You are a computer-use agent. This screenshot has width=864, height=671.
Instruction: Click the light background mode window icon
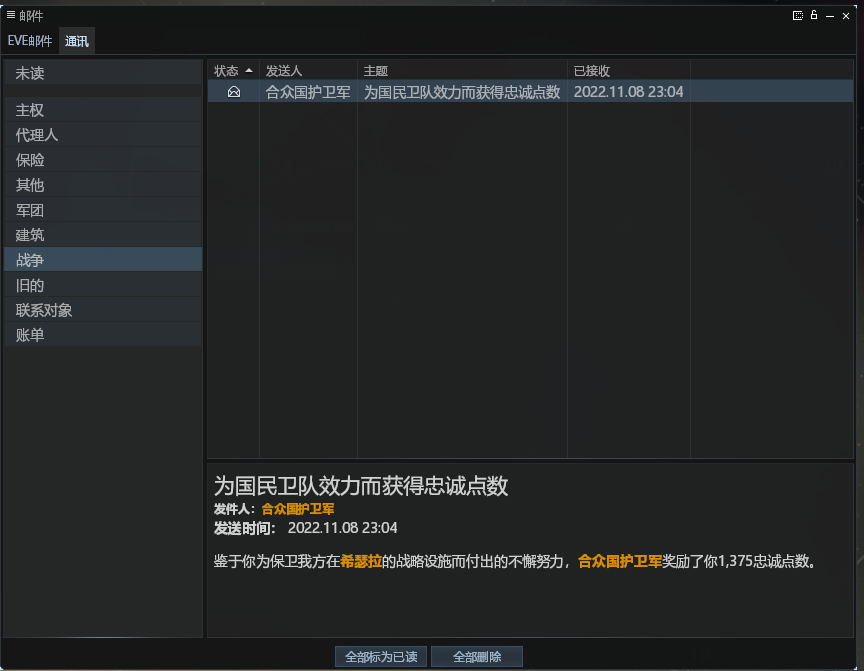coord(798,15)
